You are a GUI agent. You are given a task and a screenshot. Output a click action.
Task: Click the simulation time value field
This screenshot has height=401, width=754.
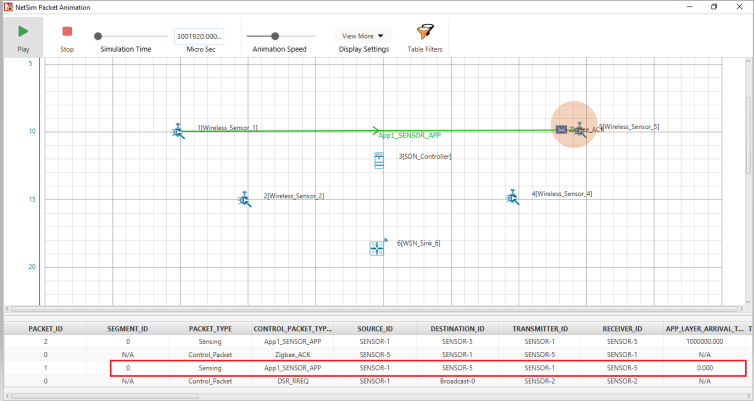click(x=198, y=36)
